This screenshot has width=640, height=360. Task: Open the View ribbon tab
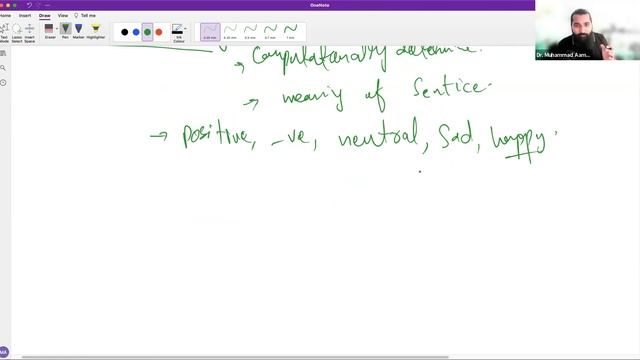63,16
